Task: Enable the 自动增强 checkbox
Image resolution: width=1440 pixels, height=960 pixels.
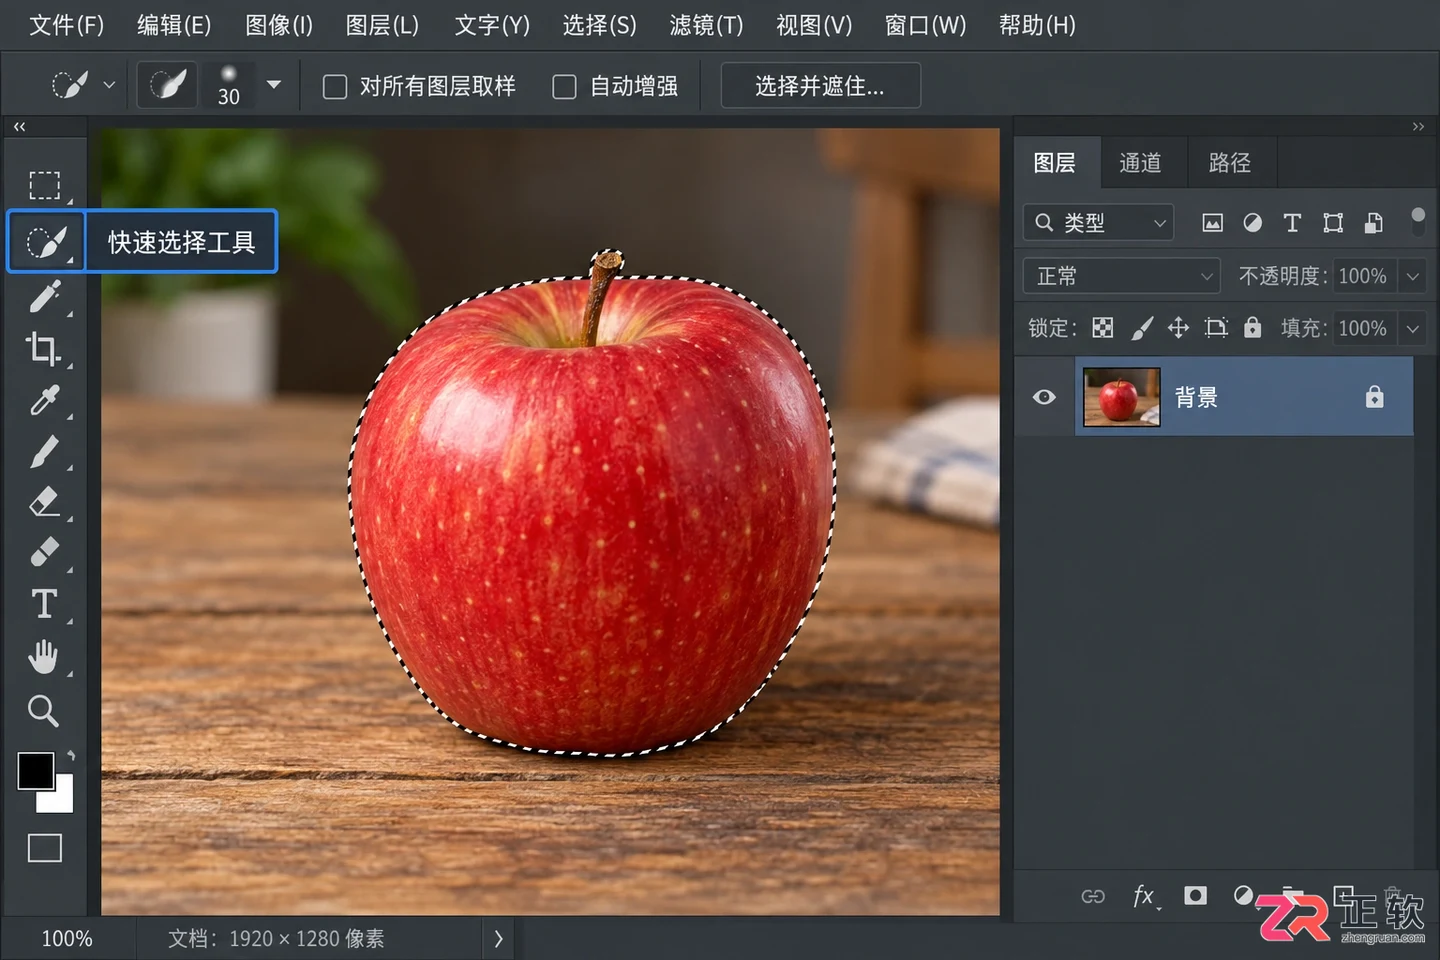Action: pyautogui.click(x=565, y=87)
